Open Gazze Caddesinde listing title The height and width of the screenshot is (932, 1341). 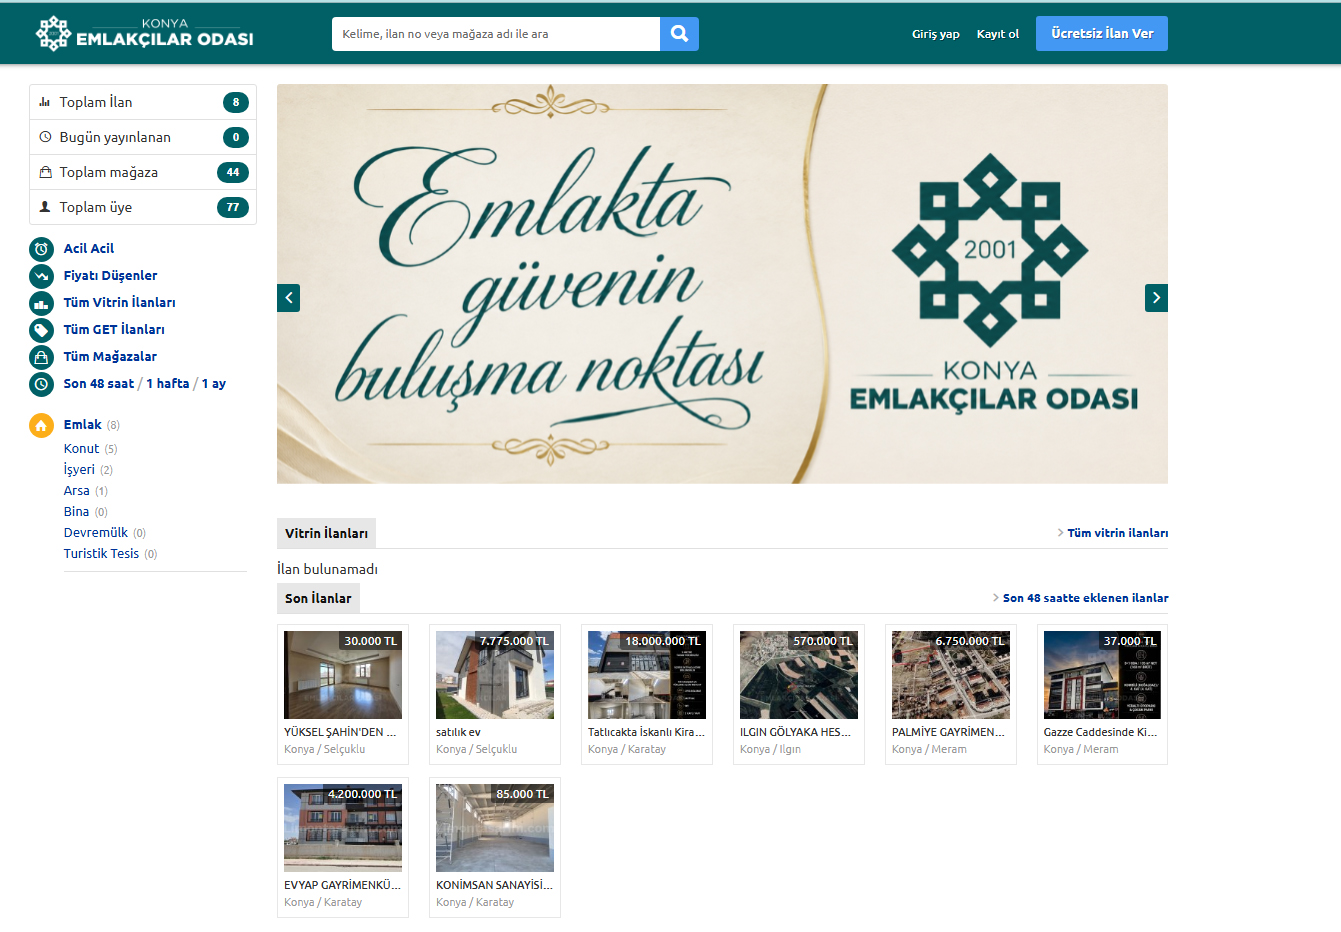pos(1101,732)
